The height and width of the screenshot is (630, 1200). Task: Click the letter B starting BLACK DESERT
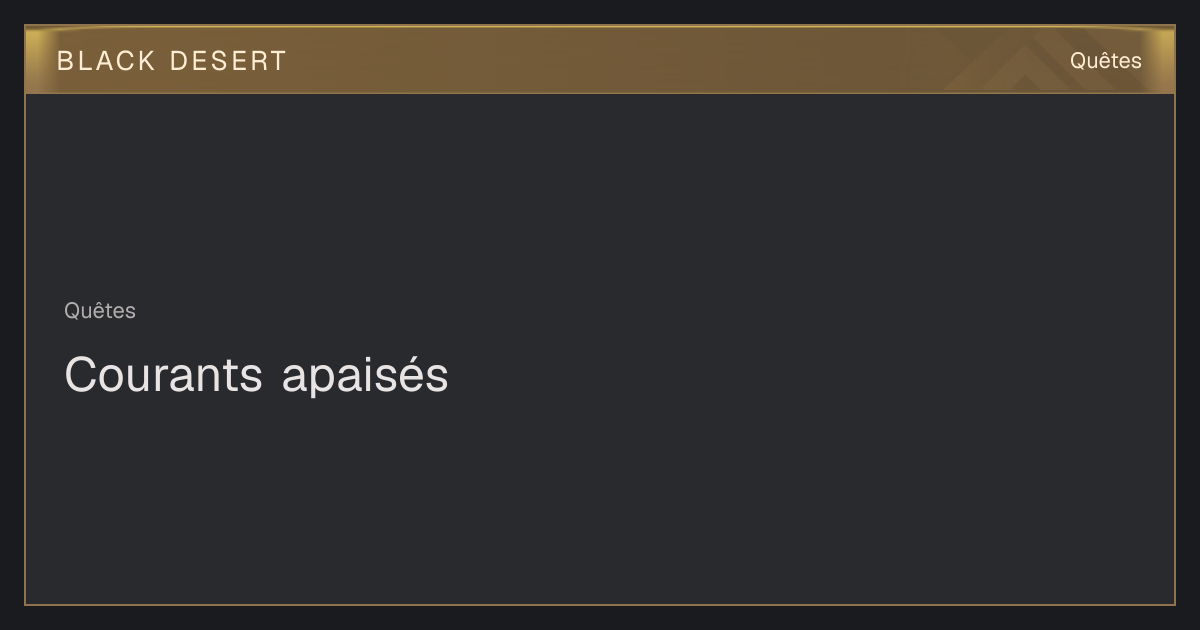pos(65,61)
